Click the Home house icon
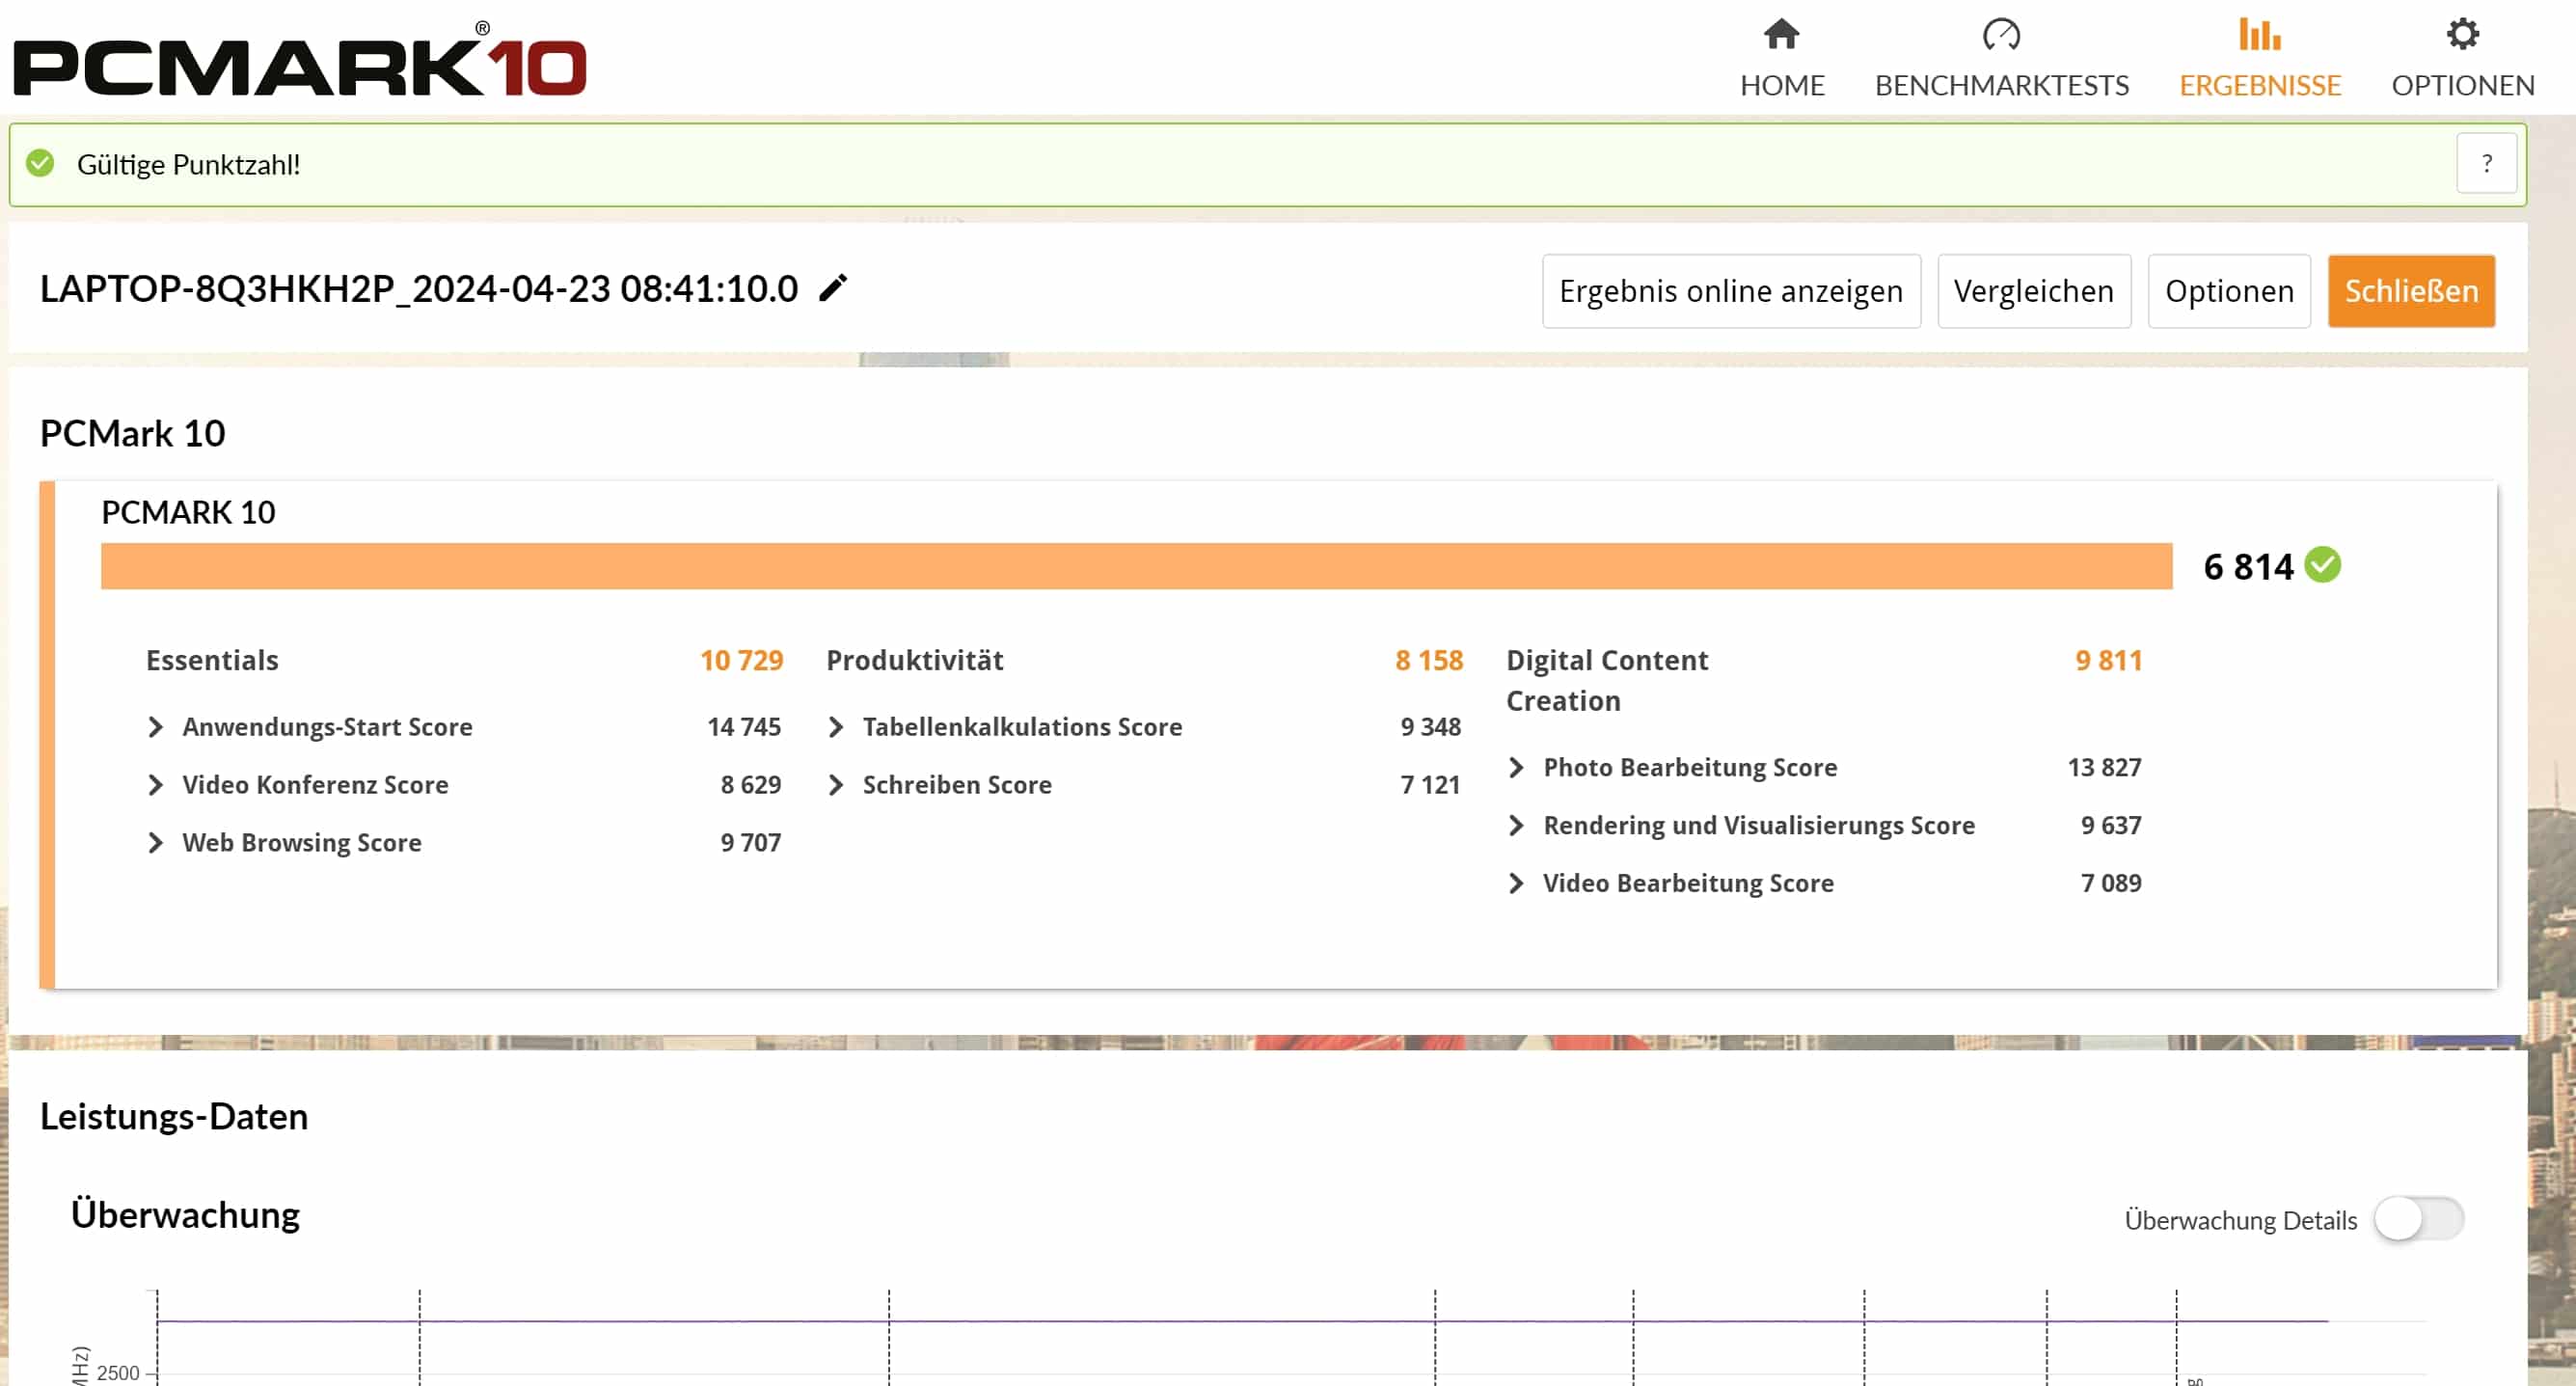This screenshot has height=1386, width=2576. point(1781,35)
